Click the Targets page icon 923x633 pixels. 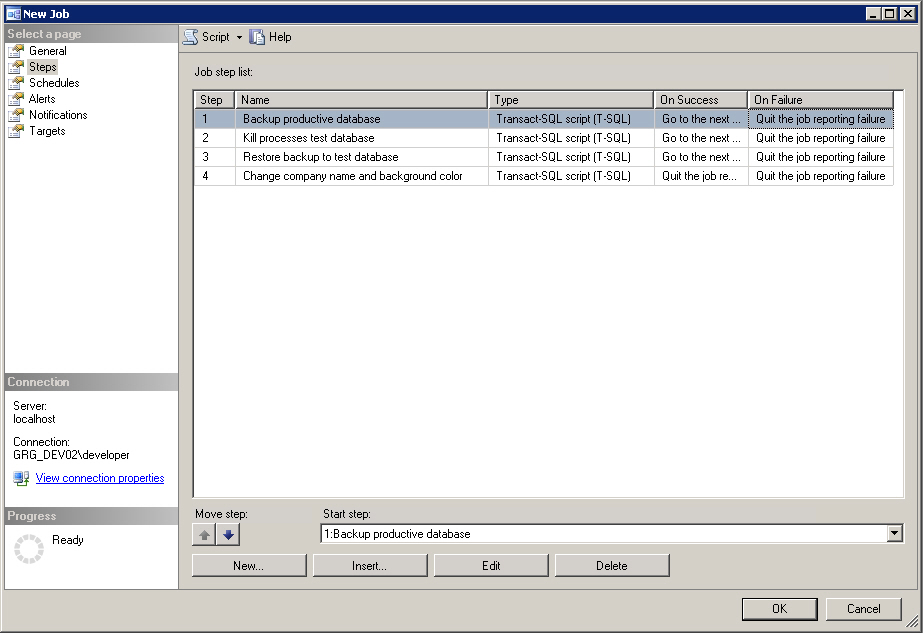(x=16, y=131)
